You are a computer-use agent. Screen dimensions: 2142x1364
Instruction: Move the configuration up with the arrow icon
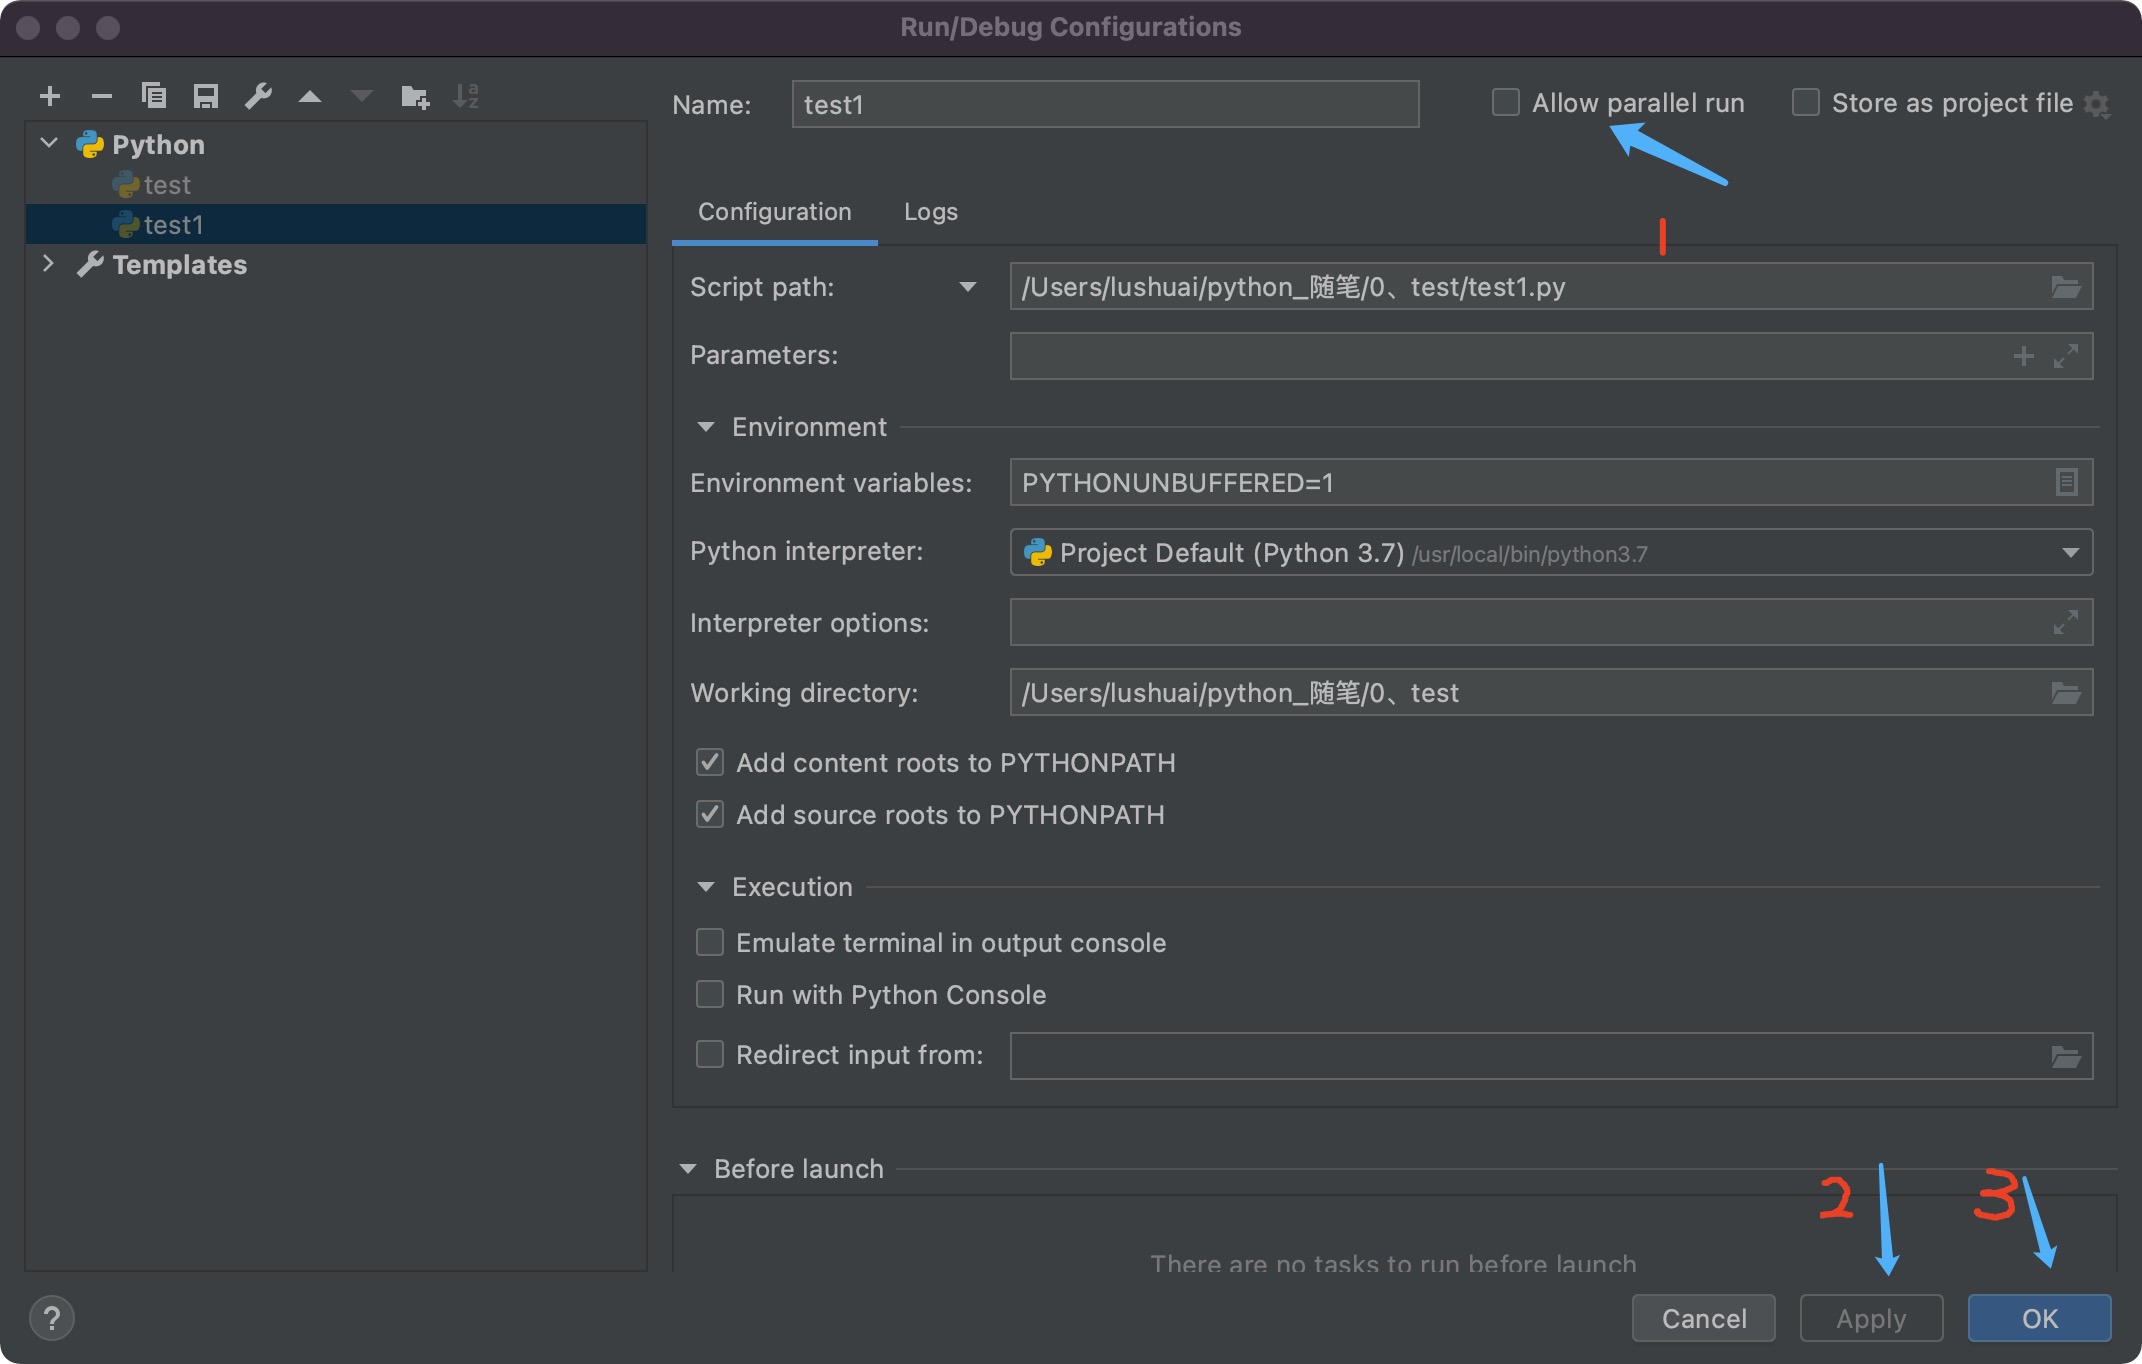tap(310, 97)
